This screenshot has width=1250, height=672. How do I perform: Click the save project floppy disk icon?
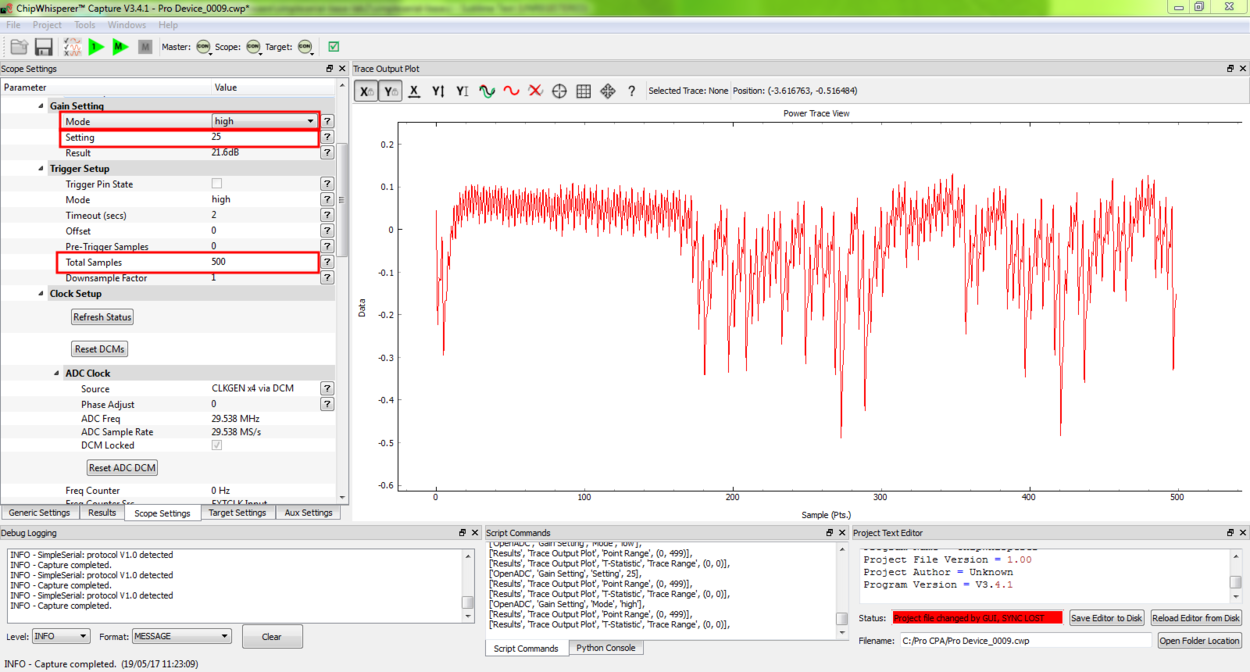(43, 47)
